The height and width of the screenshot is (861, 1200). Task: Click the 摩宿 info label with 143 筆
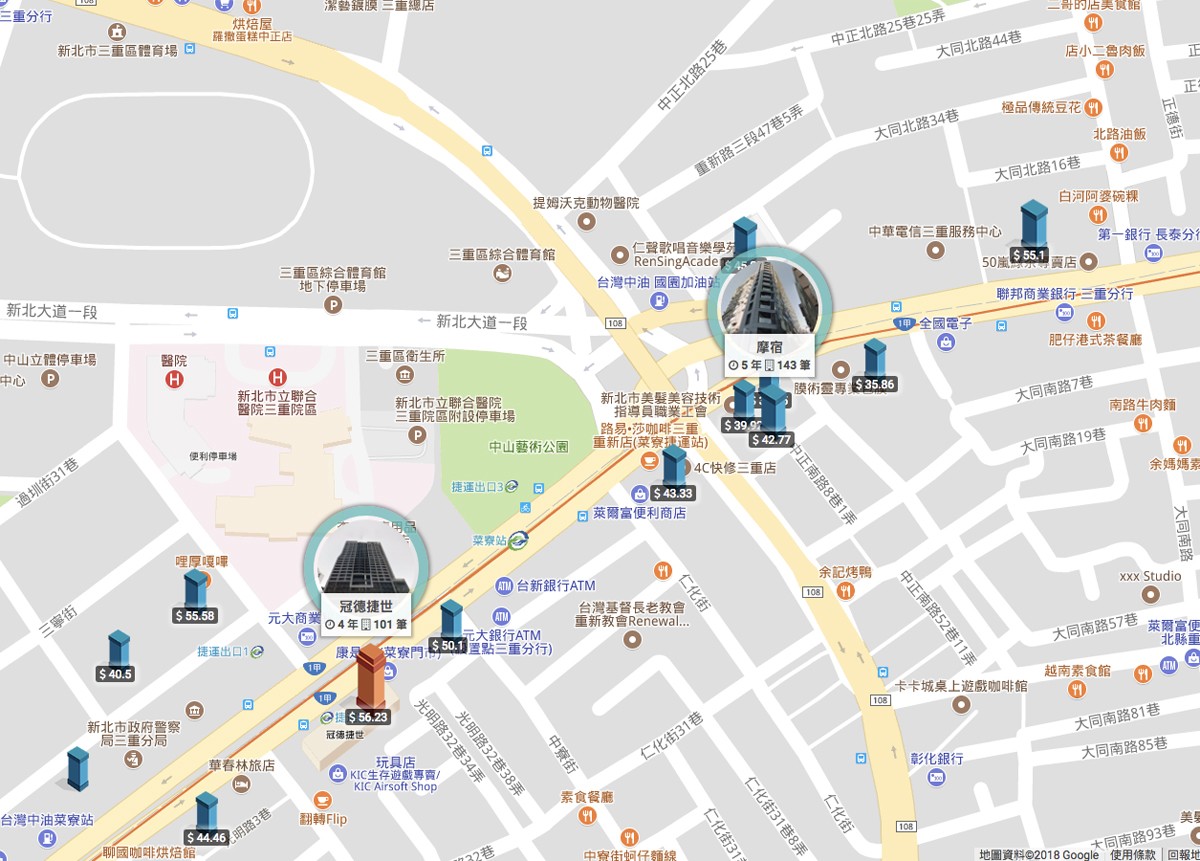pos(770,357)
